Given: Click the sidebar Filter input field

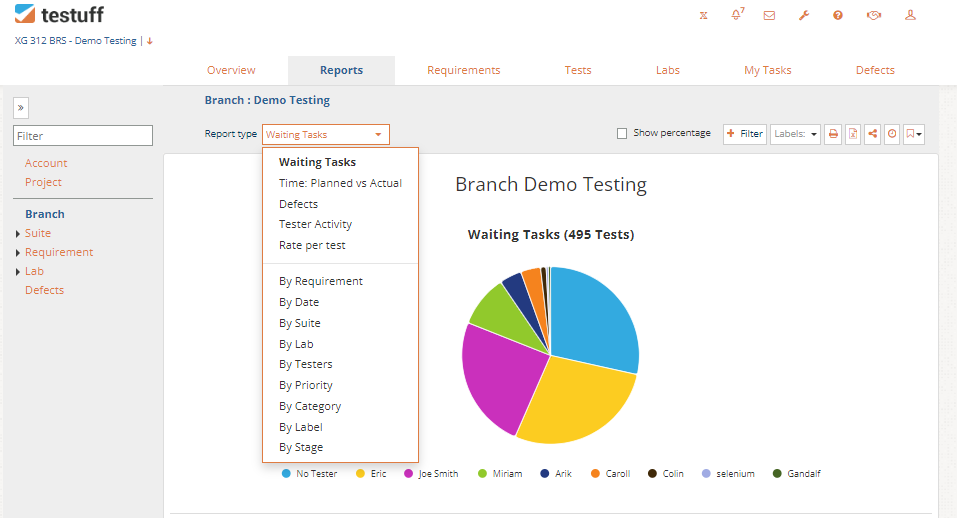Looking at the screenshot, I should (x=83, y=135).
